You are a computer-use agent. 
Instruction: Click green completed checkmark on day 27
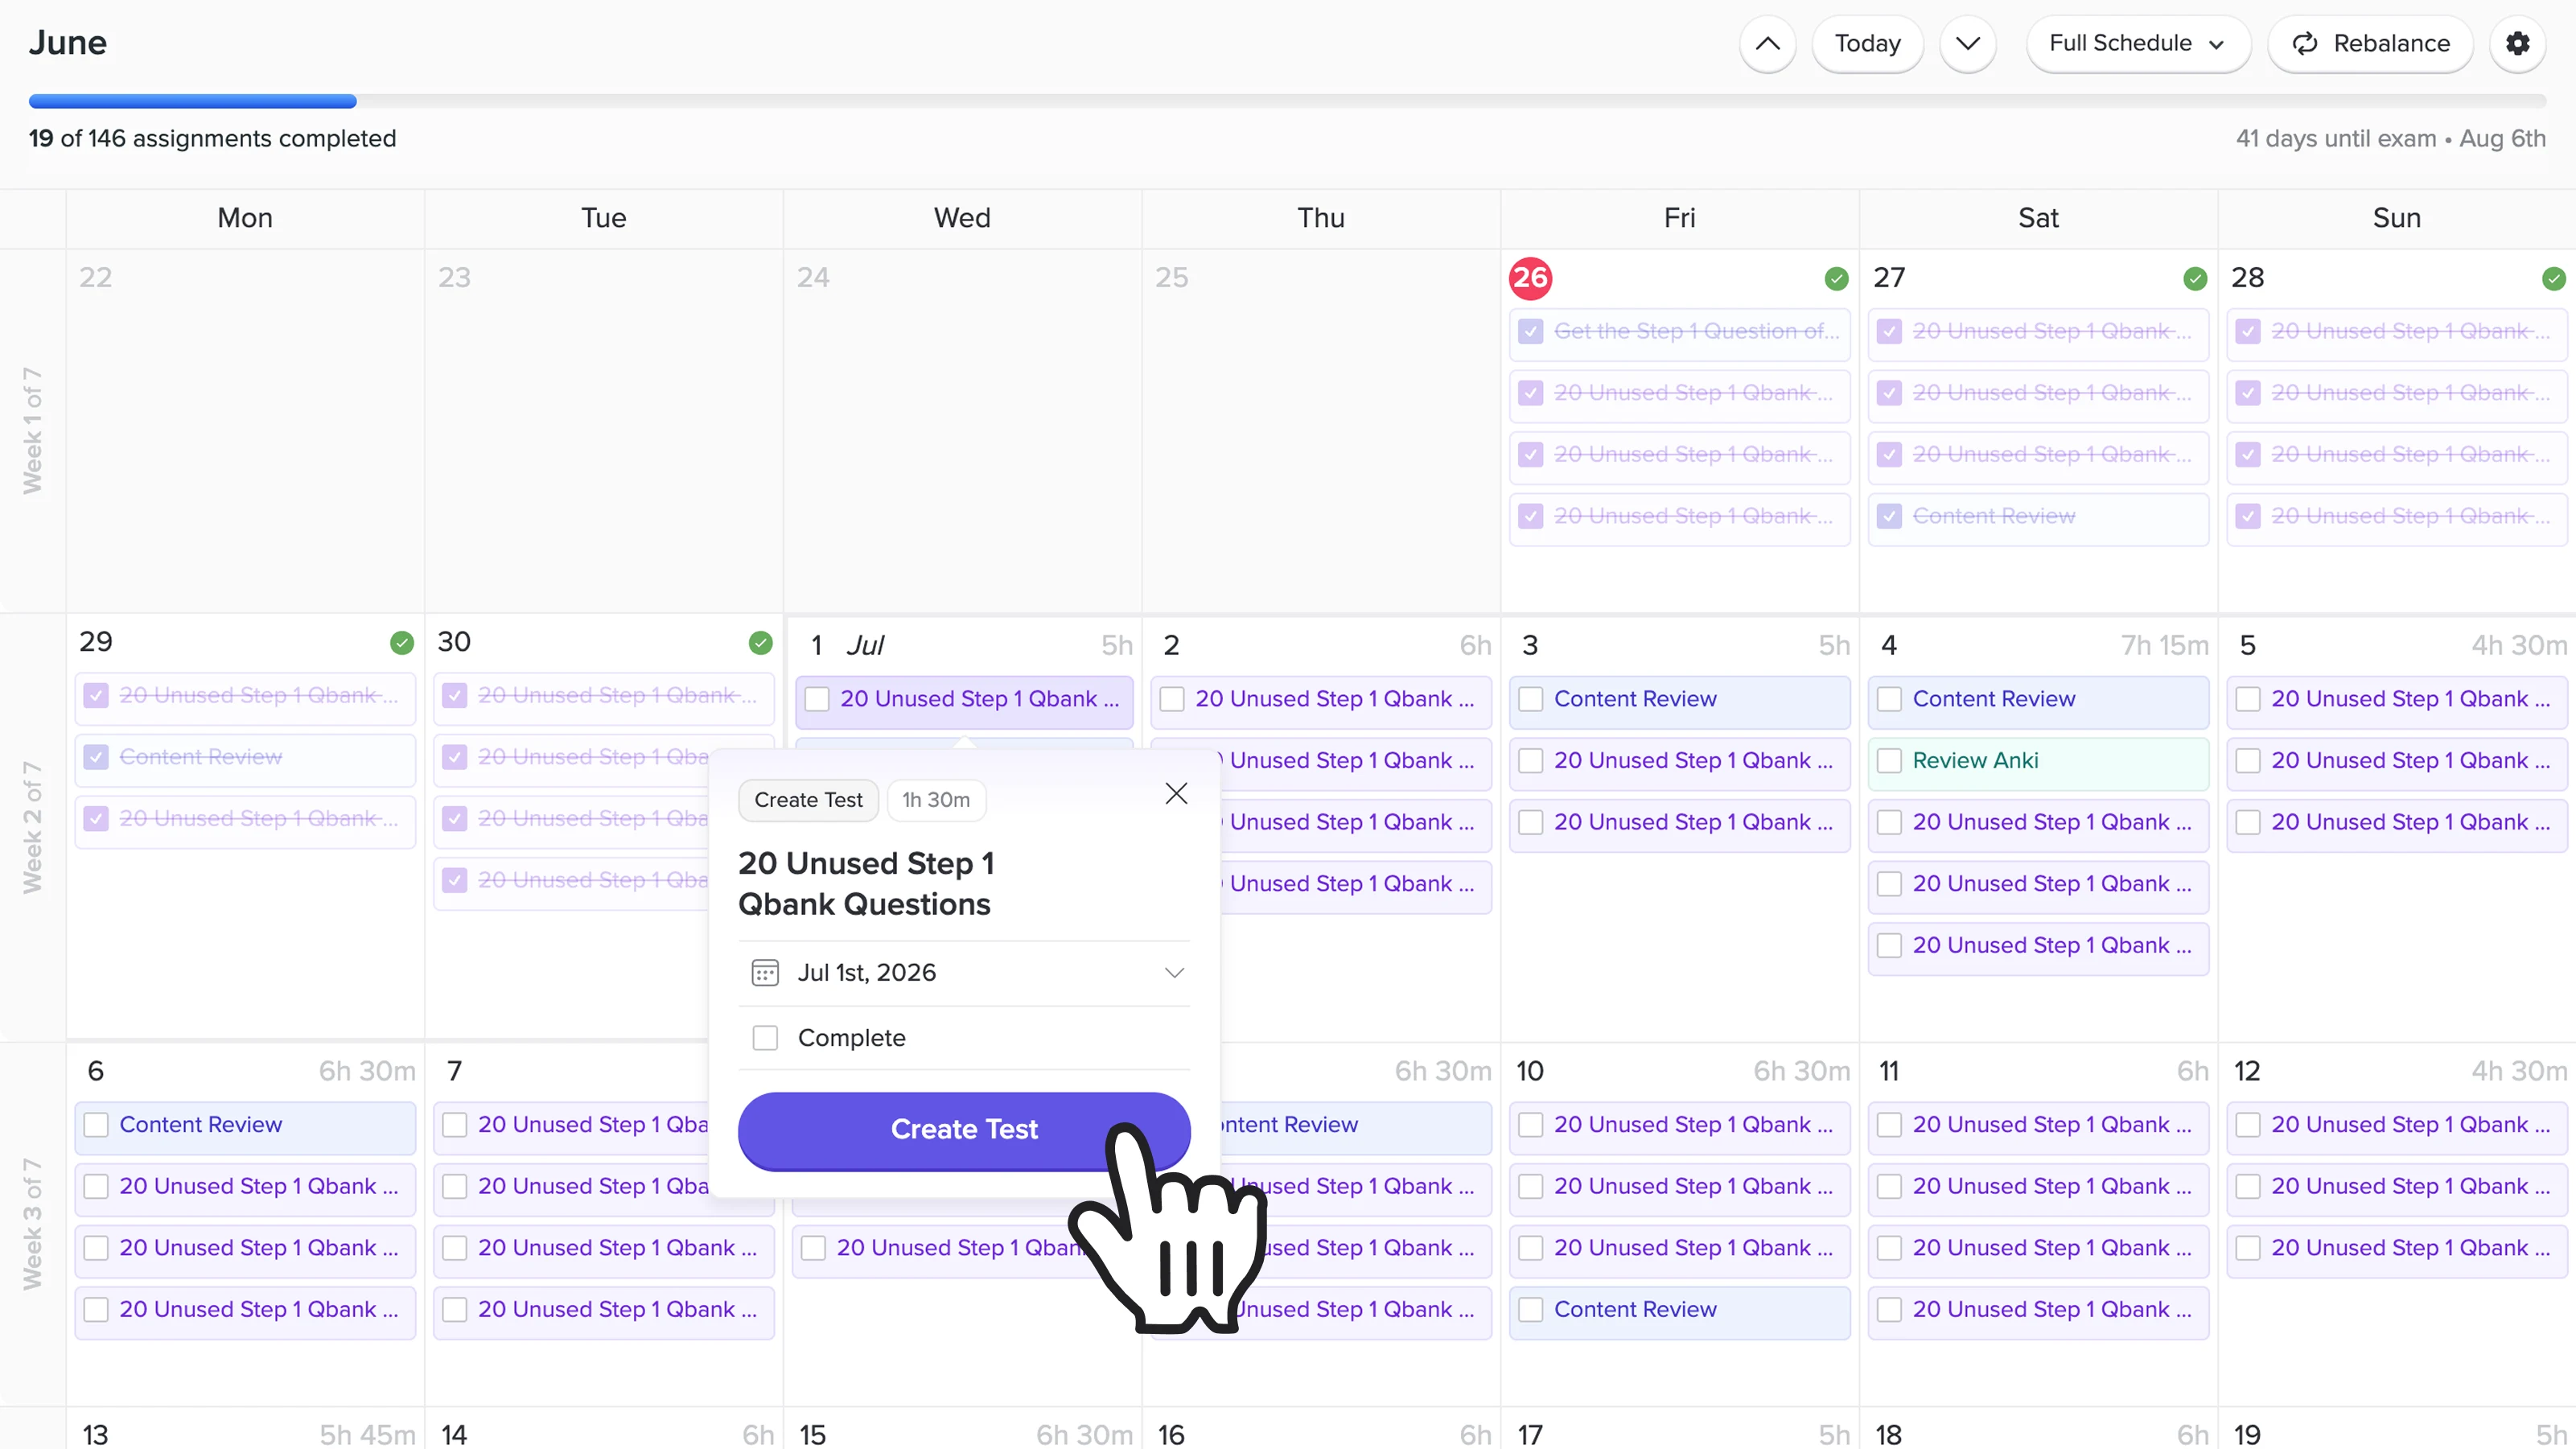tap(2195, 278)
